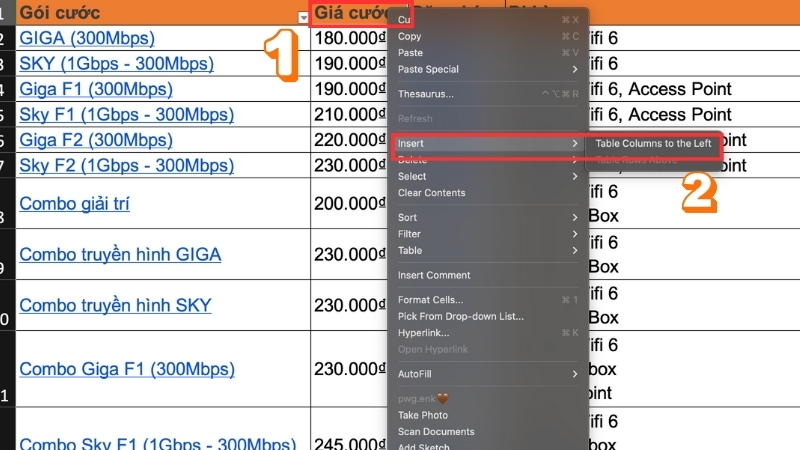Click the Combo truyền hình SKY link
The image size is (800, 450).
pyautogui.click(x=118, y=304)
